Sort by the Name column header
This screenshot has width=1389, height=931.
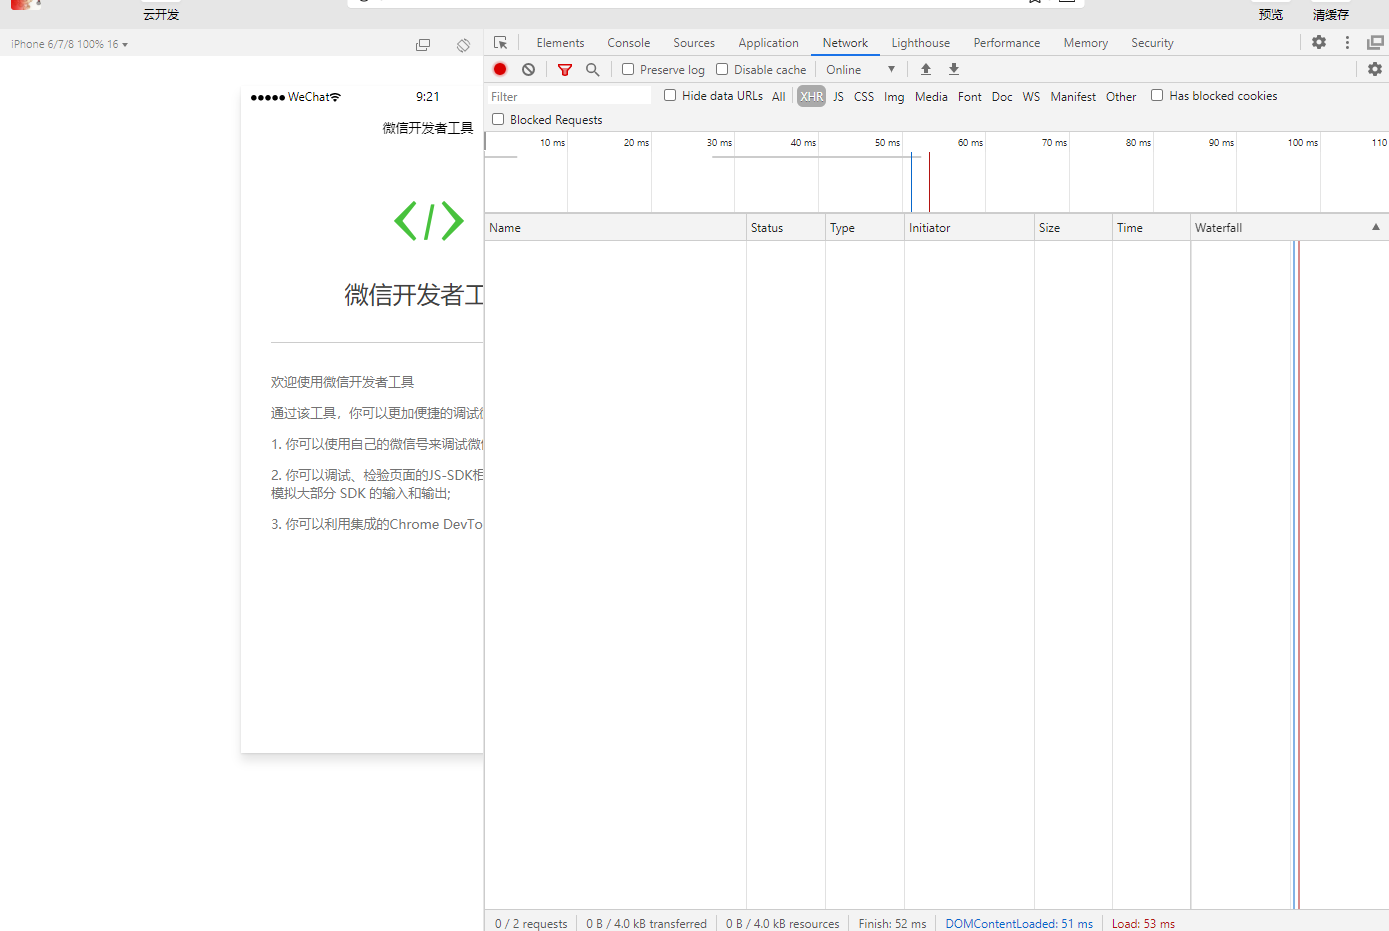click(x=615, y=227)
